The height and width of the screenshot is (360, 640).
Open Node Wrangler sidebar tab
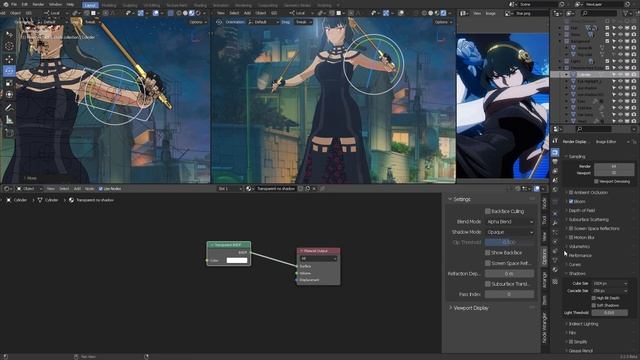(544, 327)
